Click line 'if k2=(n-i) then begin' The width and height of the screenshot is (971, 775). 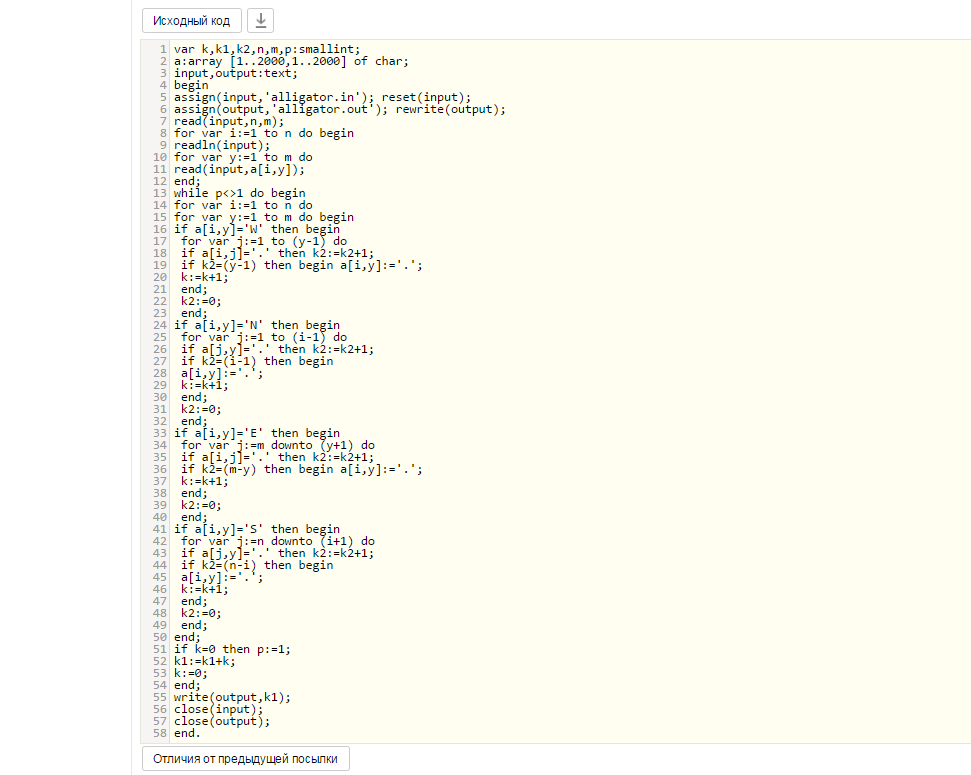coord(257,565)
